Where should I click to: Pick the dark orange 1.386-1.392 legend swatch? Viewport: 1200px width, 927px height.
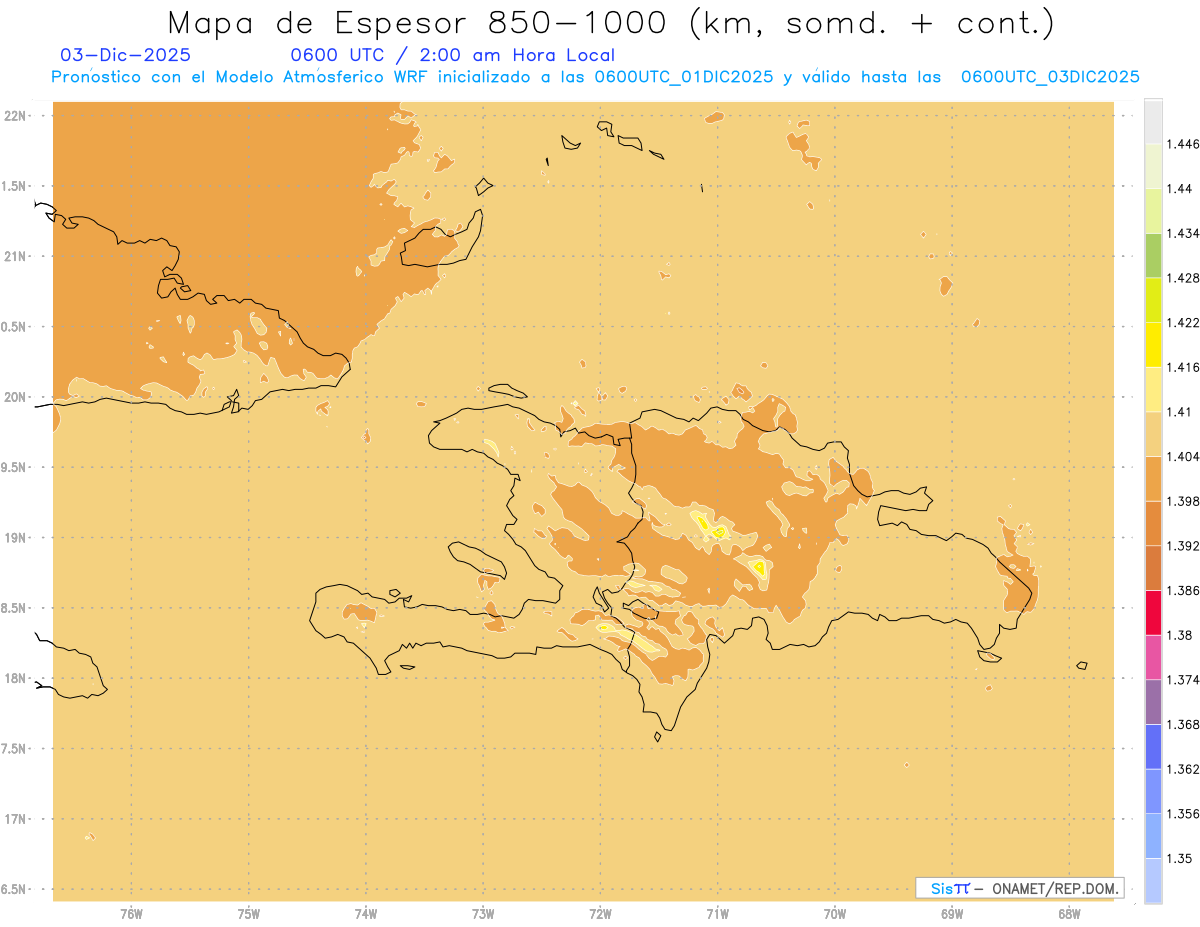pos(1153,568)
